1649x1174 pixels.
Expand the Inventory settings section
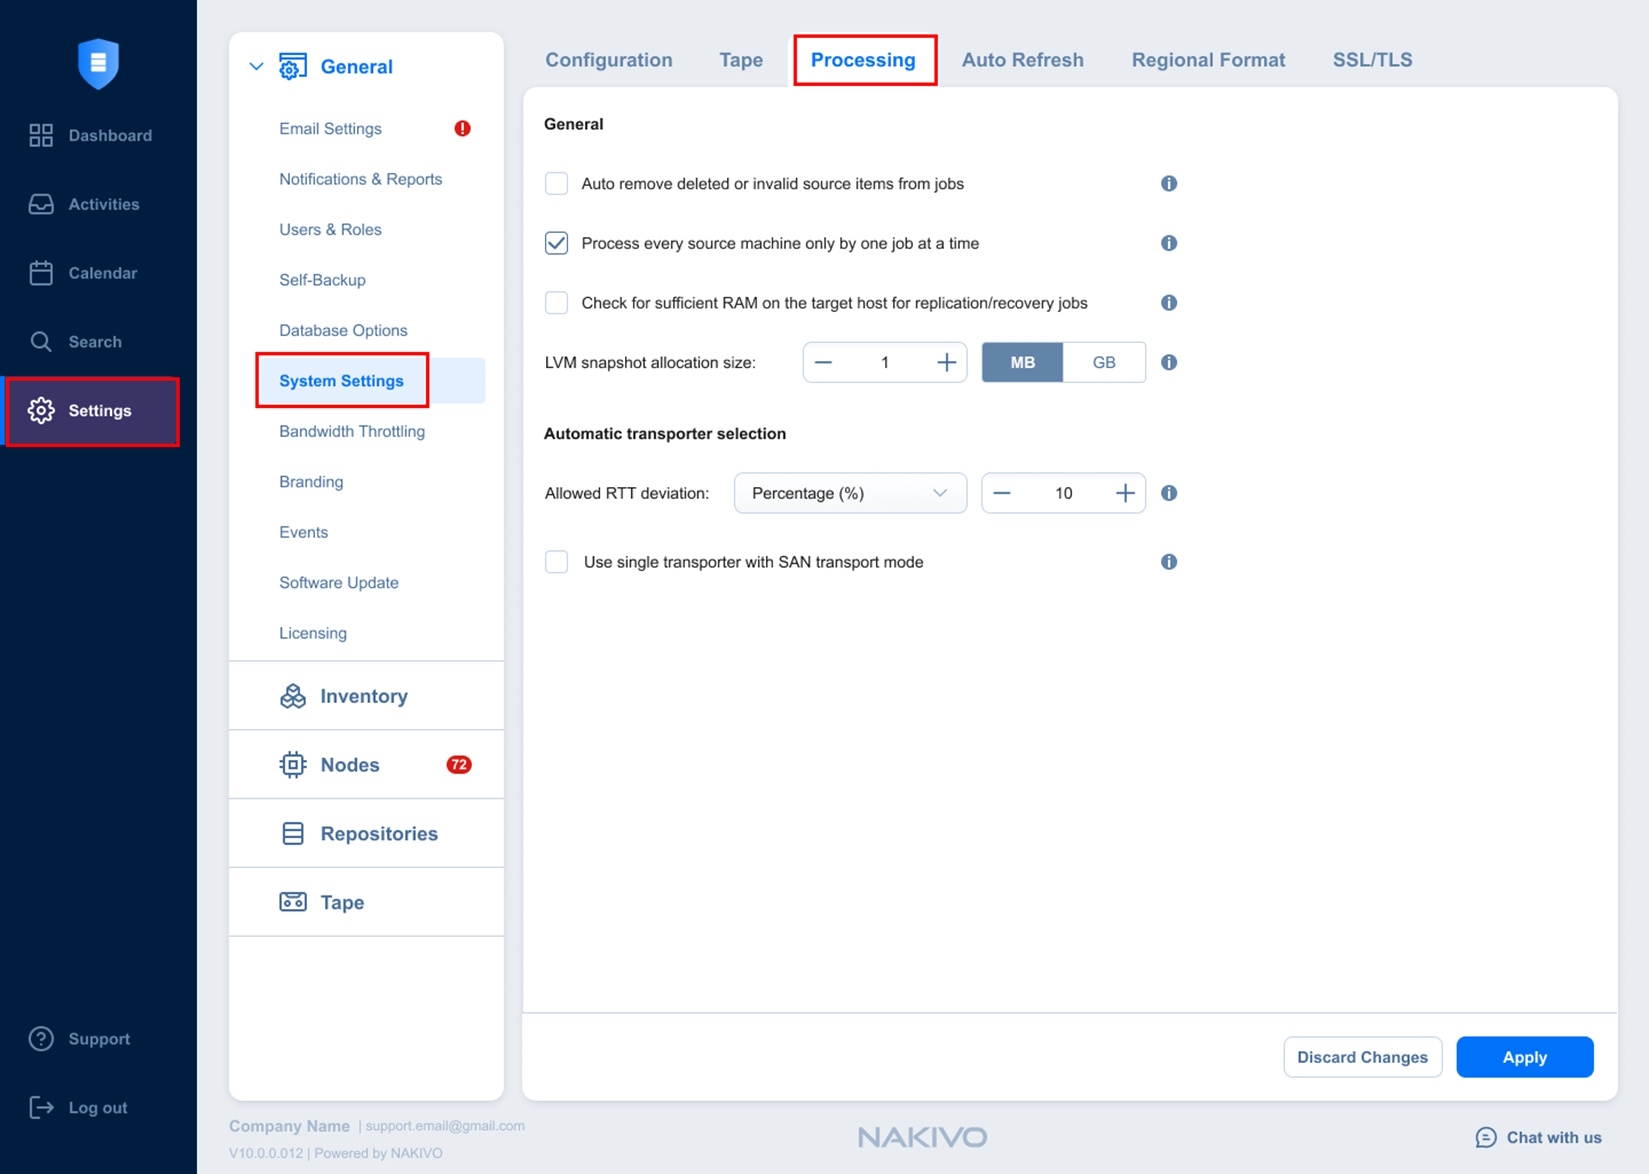pyautogui.click(x=363, y=696)
